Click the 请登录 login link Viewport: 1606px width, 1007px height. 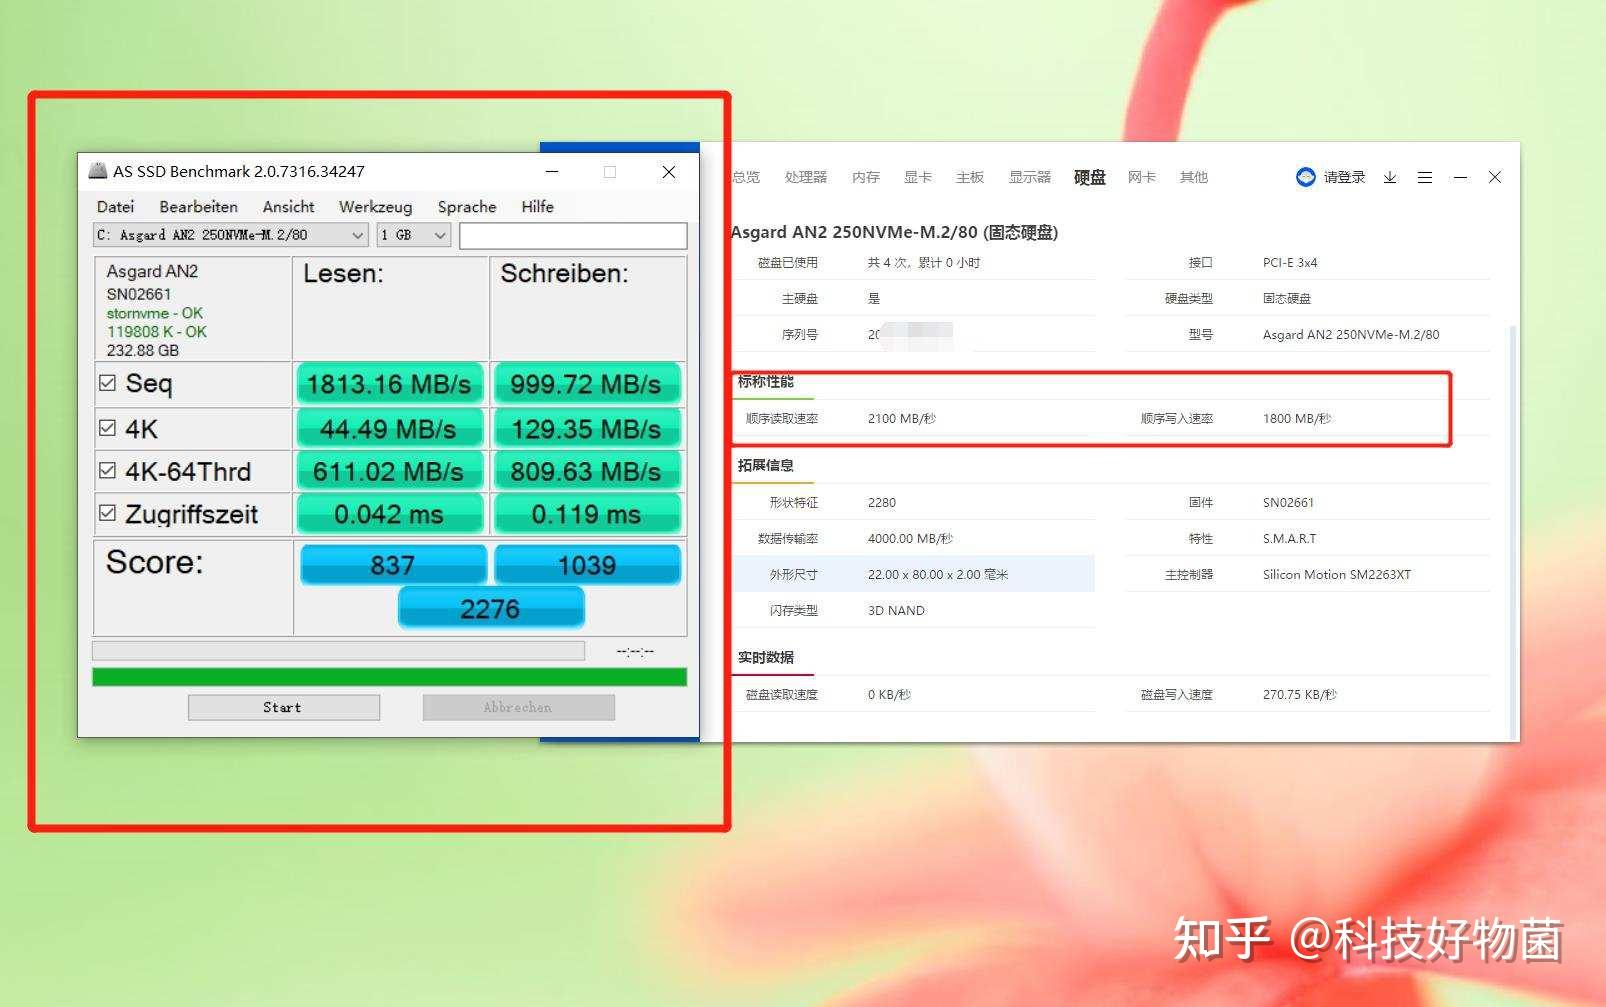[1344, 177]
